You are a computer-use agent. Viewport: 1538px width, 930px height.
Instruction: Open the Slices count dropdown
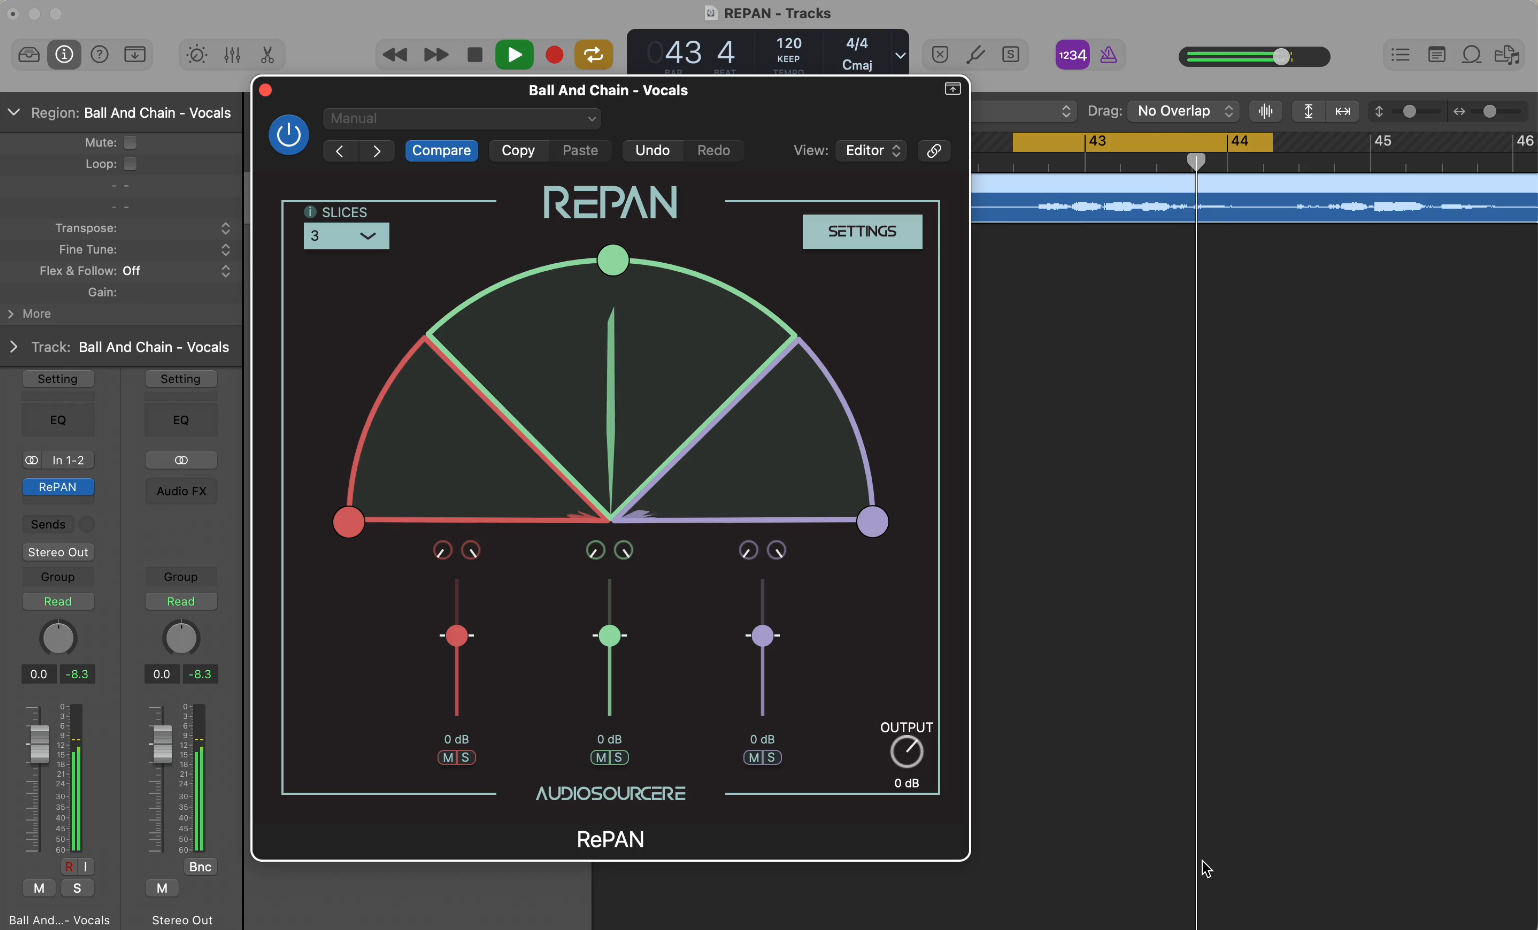point(346,236)
